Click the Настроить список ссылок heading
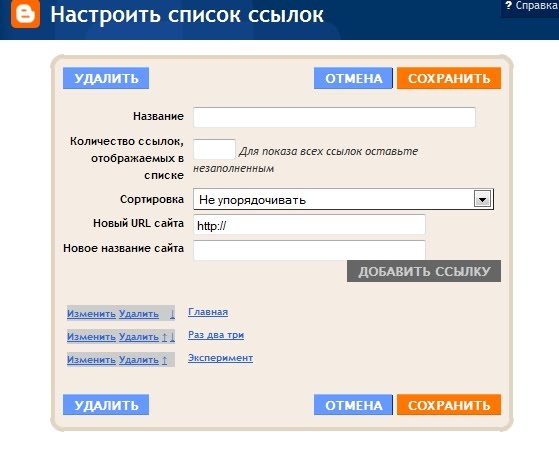559x451 pixels. click(x=187, y=15)
